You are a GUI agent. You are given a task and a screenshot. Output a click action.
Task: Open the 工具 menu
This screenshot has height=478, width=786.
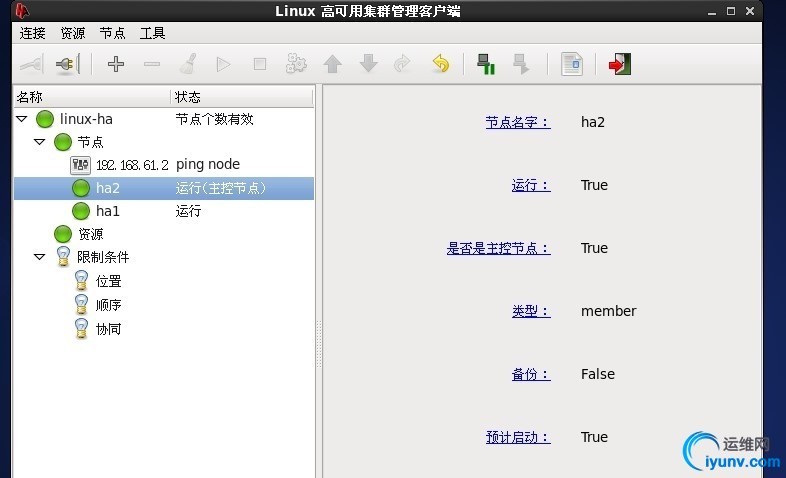pos(152,33)
